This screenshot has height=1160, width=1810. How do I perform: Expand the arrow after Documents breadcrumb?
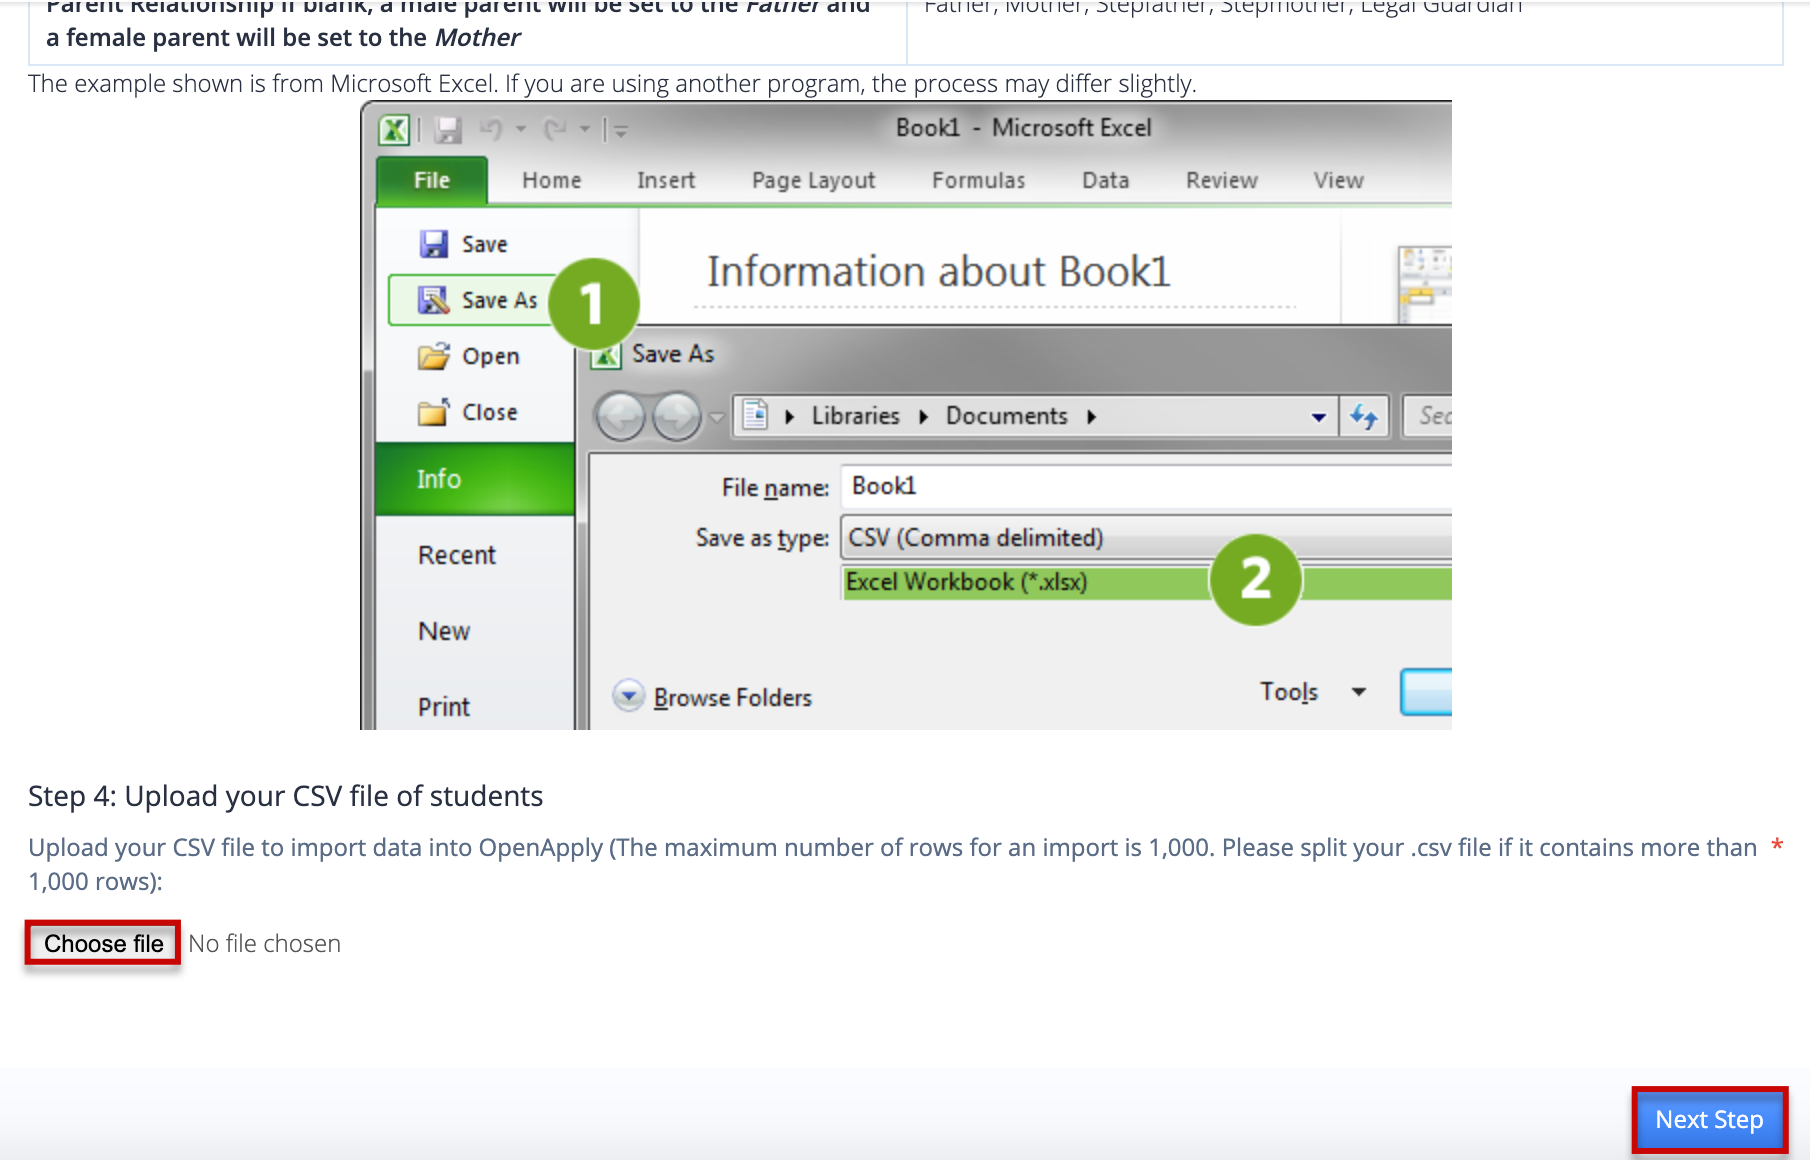click(x=1092, y=417)
